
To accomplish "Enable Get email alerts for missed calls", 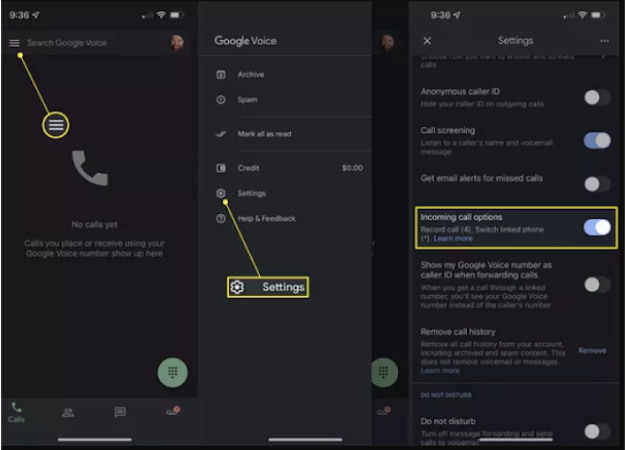I will click(597, 184).
